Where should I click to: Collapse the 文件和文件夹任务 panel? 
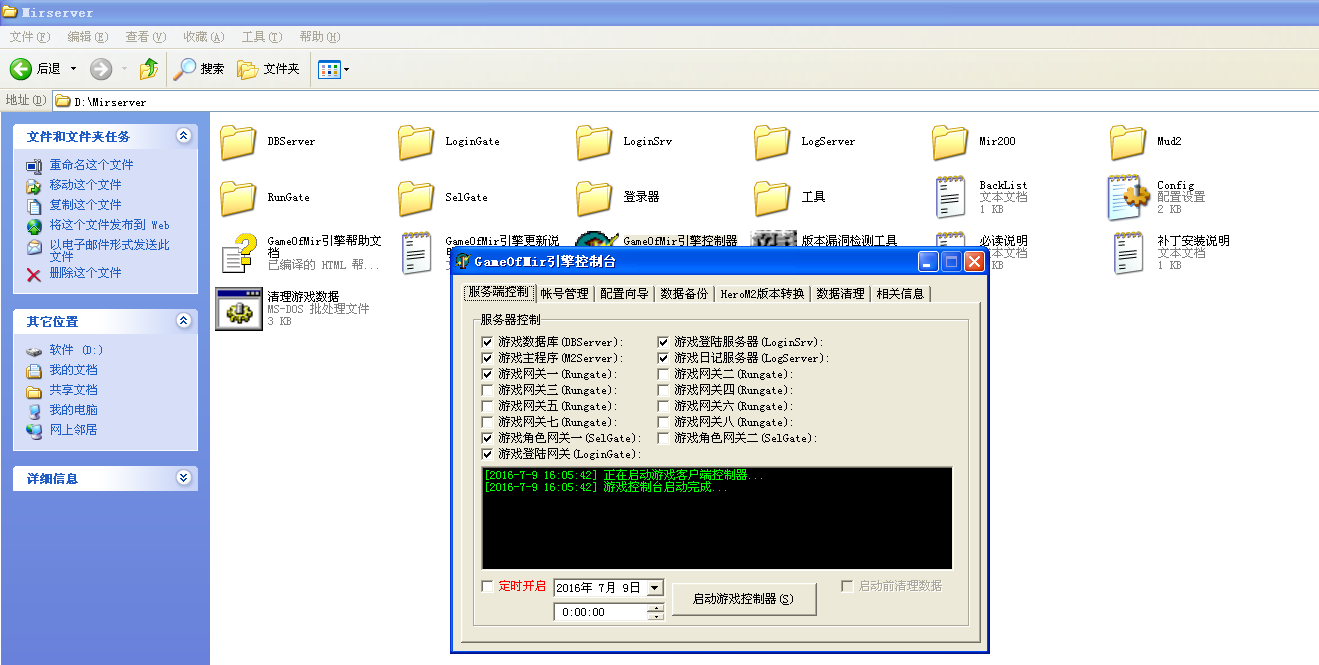(183, 136)
